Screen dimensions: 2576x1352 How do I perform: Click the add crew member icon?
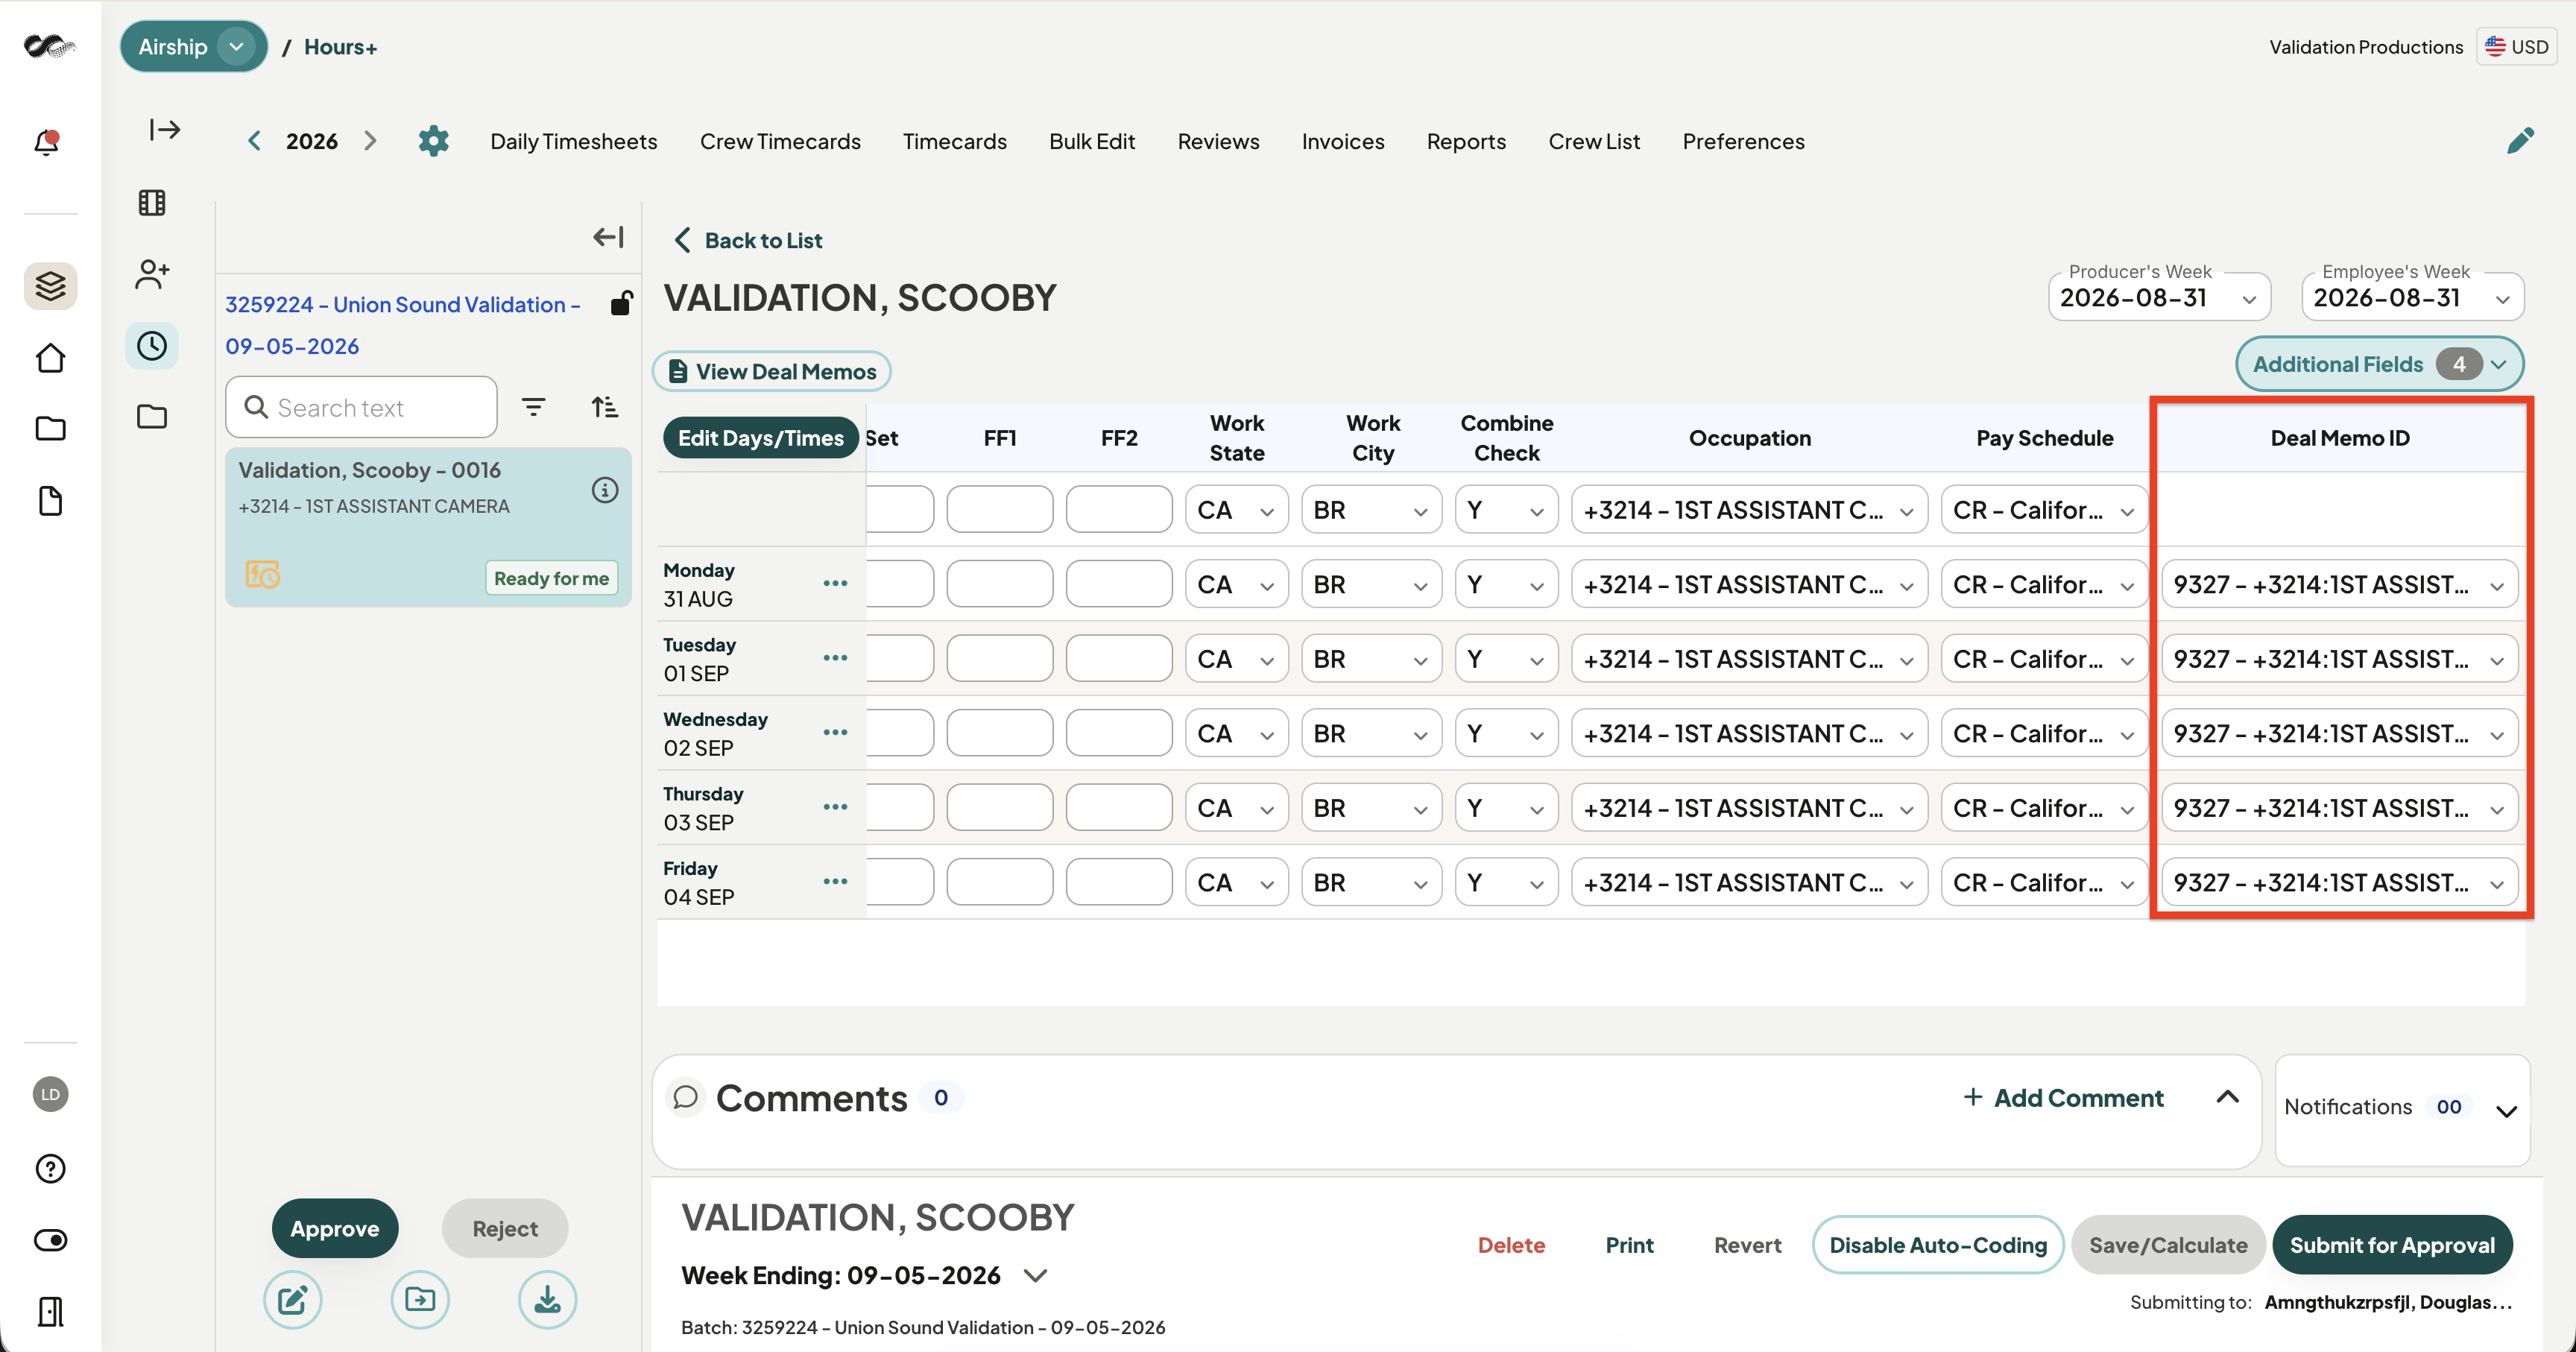152,274
